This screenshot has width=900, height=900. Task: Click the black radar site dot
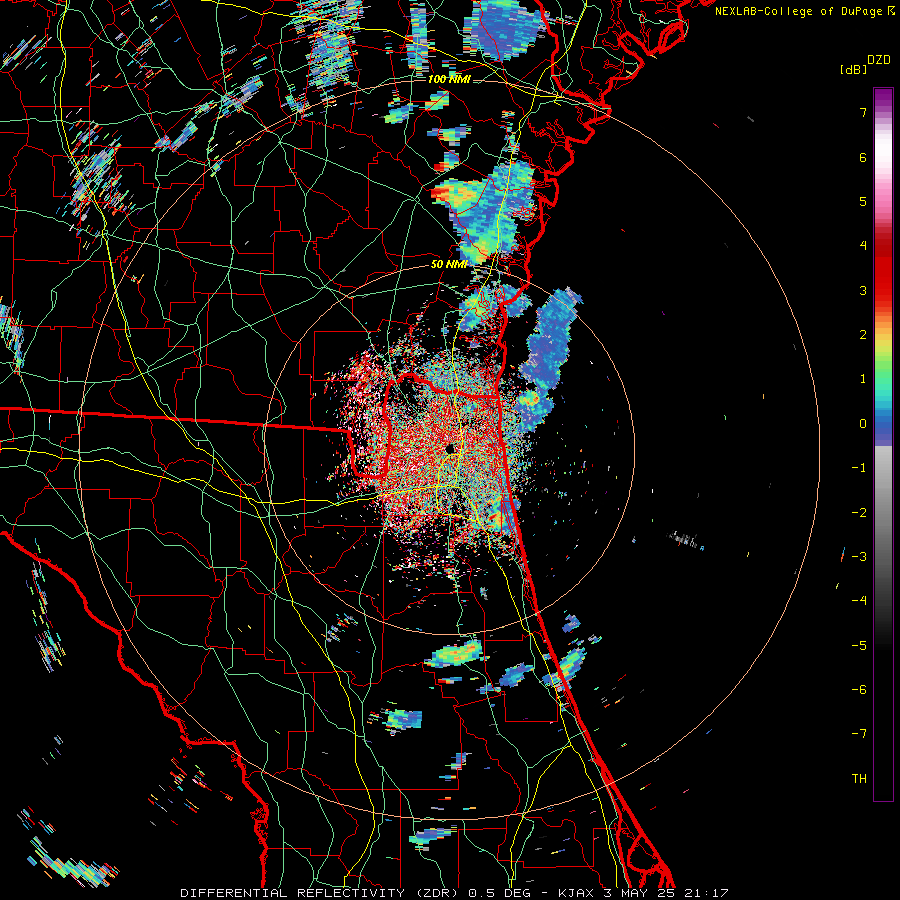(x=451, y=448)
